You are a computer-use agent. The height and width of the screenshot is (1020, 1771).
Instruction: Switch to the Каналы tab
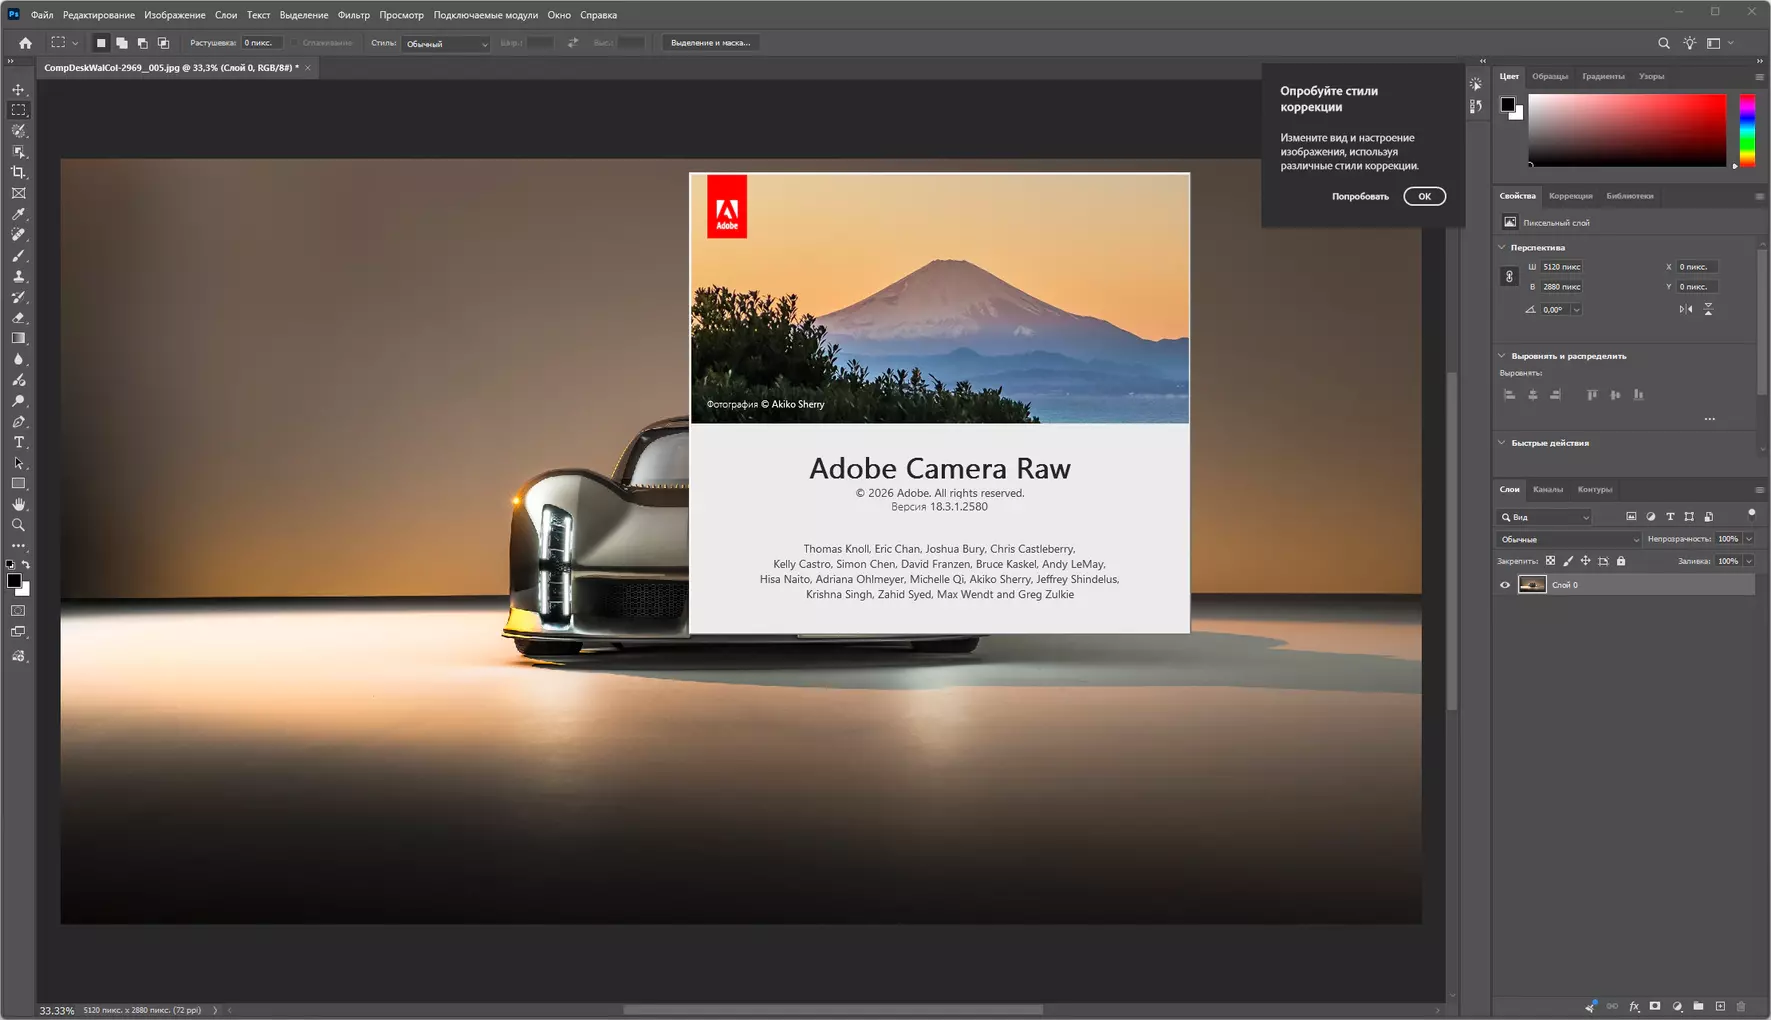coord(1548,490)
